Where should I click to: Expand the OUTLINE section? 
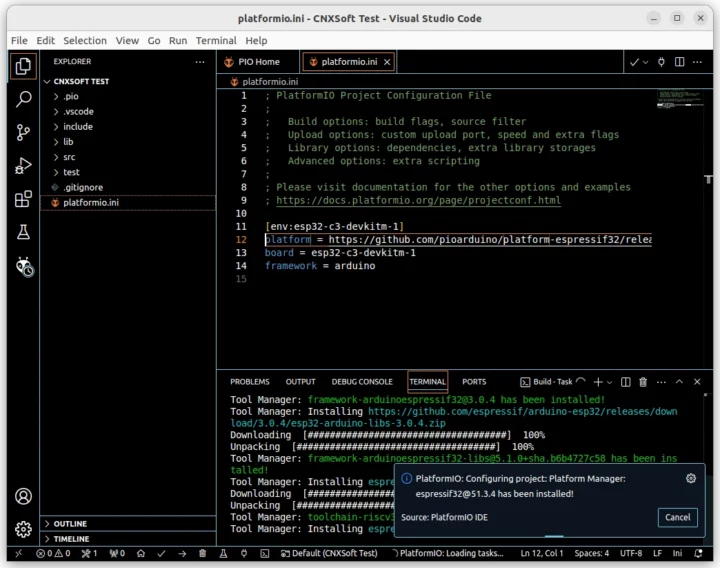pos(70,524)
